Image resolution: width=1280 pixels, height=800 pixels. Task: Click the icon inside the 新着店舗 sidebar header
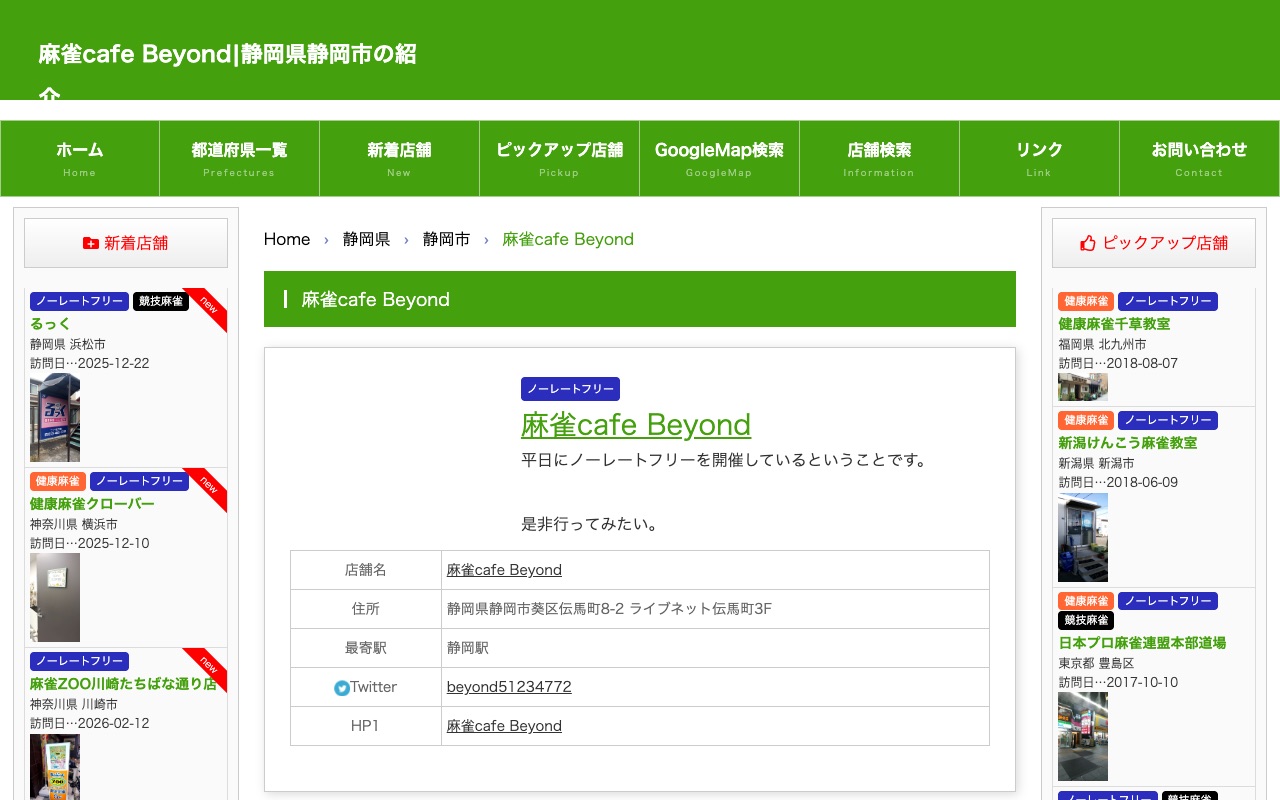(90, 243)
